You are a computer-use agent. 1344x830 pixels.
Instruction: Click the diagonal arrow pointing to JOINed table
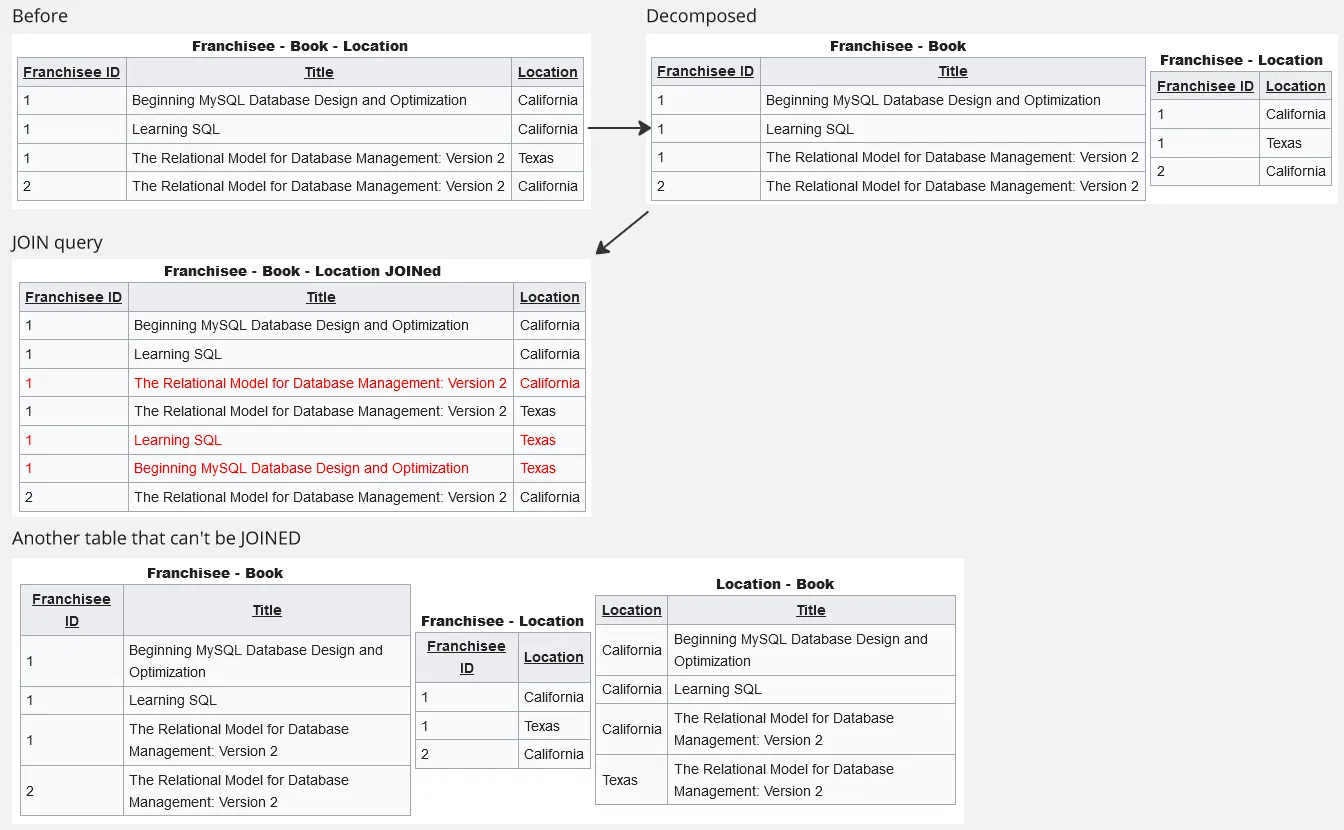point(622,232)
